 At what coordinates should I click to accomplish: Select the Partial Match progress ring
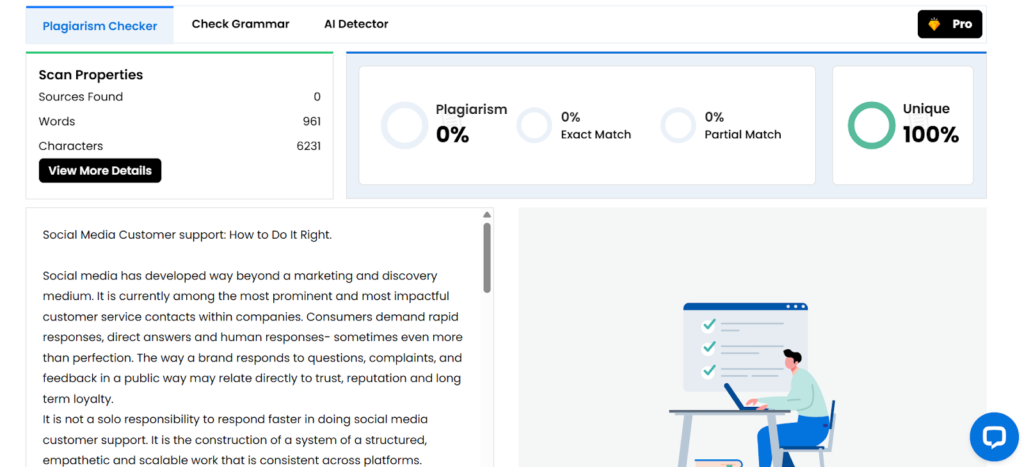tap(678, 126)
